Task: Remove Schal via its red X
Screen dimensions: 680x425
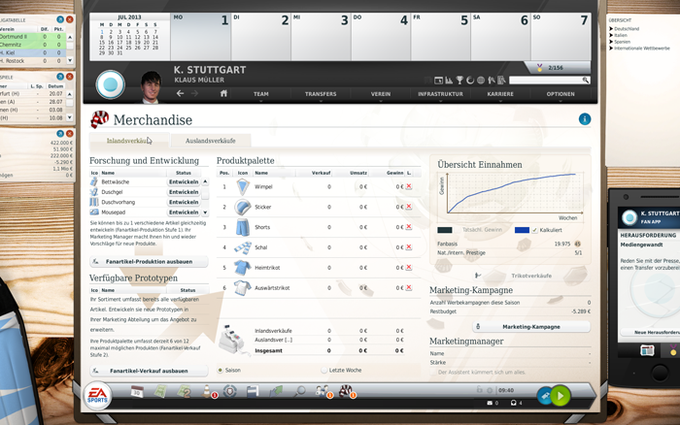Action: [x=409, y=247]
